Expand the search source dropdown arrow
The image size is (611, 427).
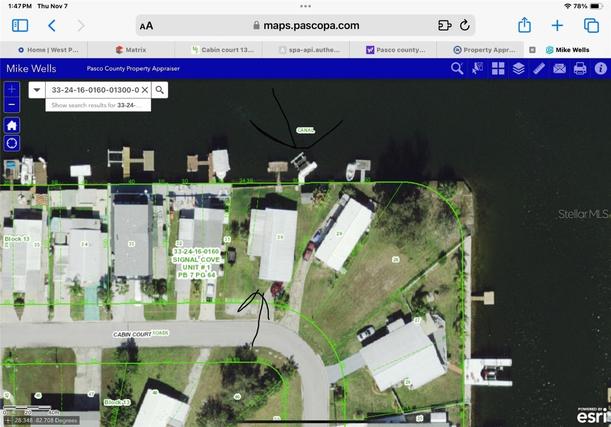click(x=37, y=90)
